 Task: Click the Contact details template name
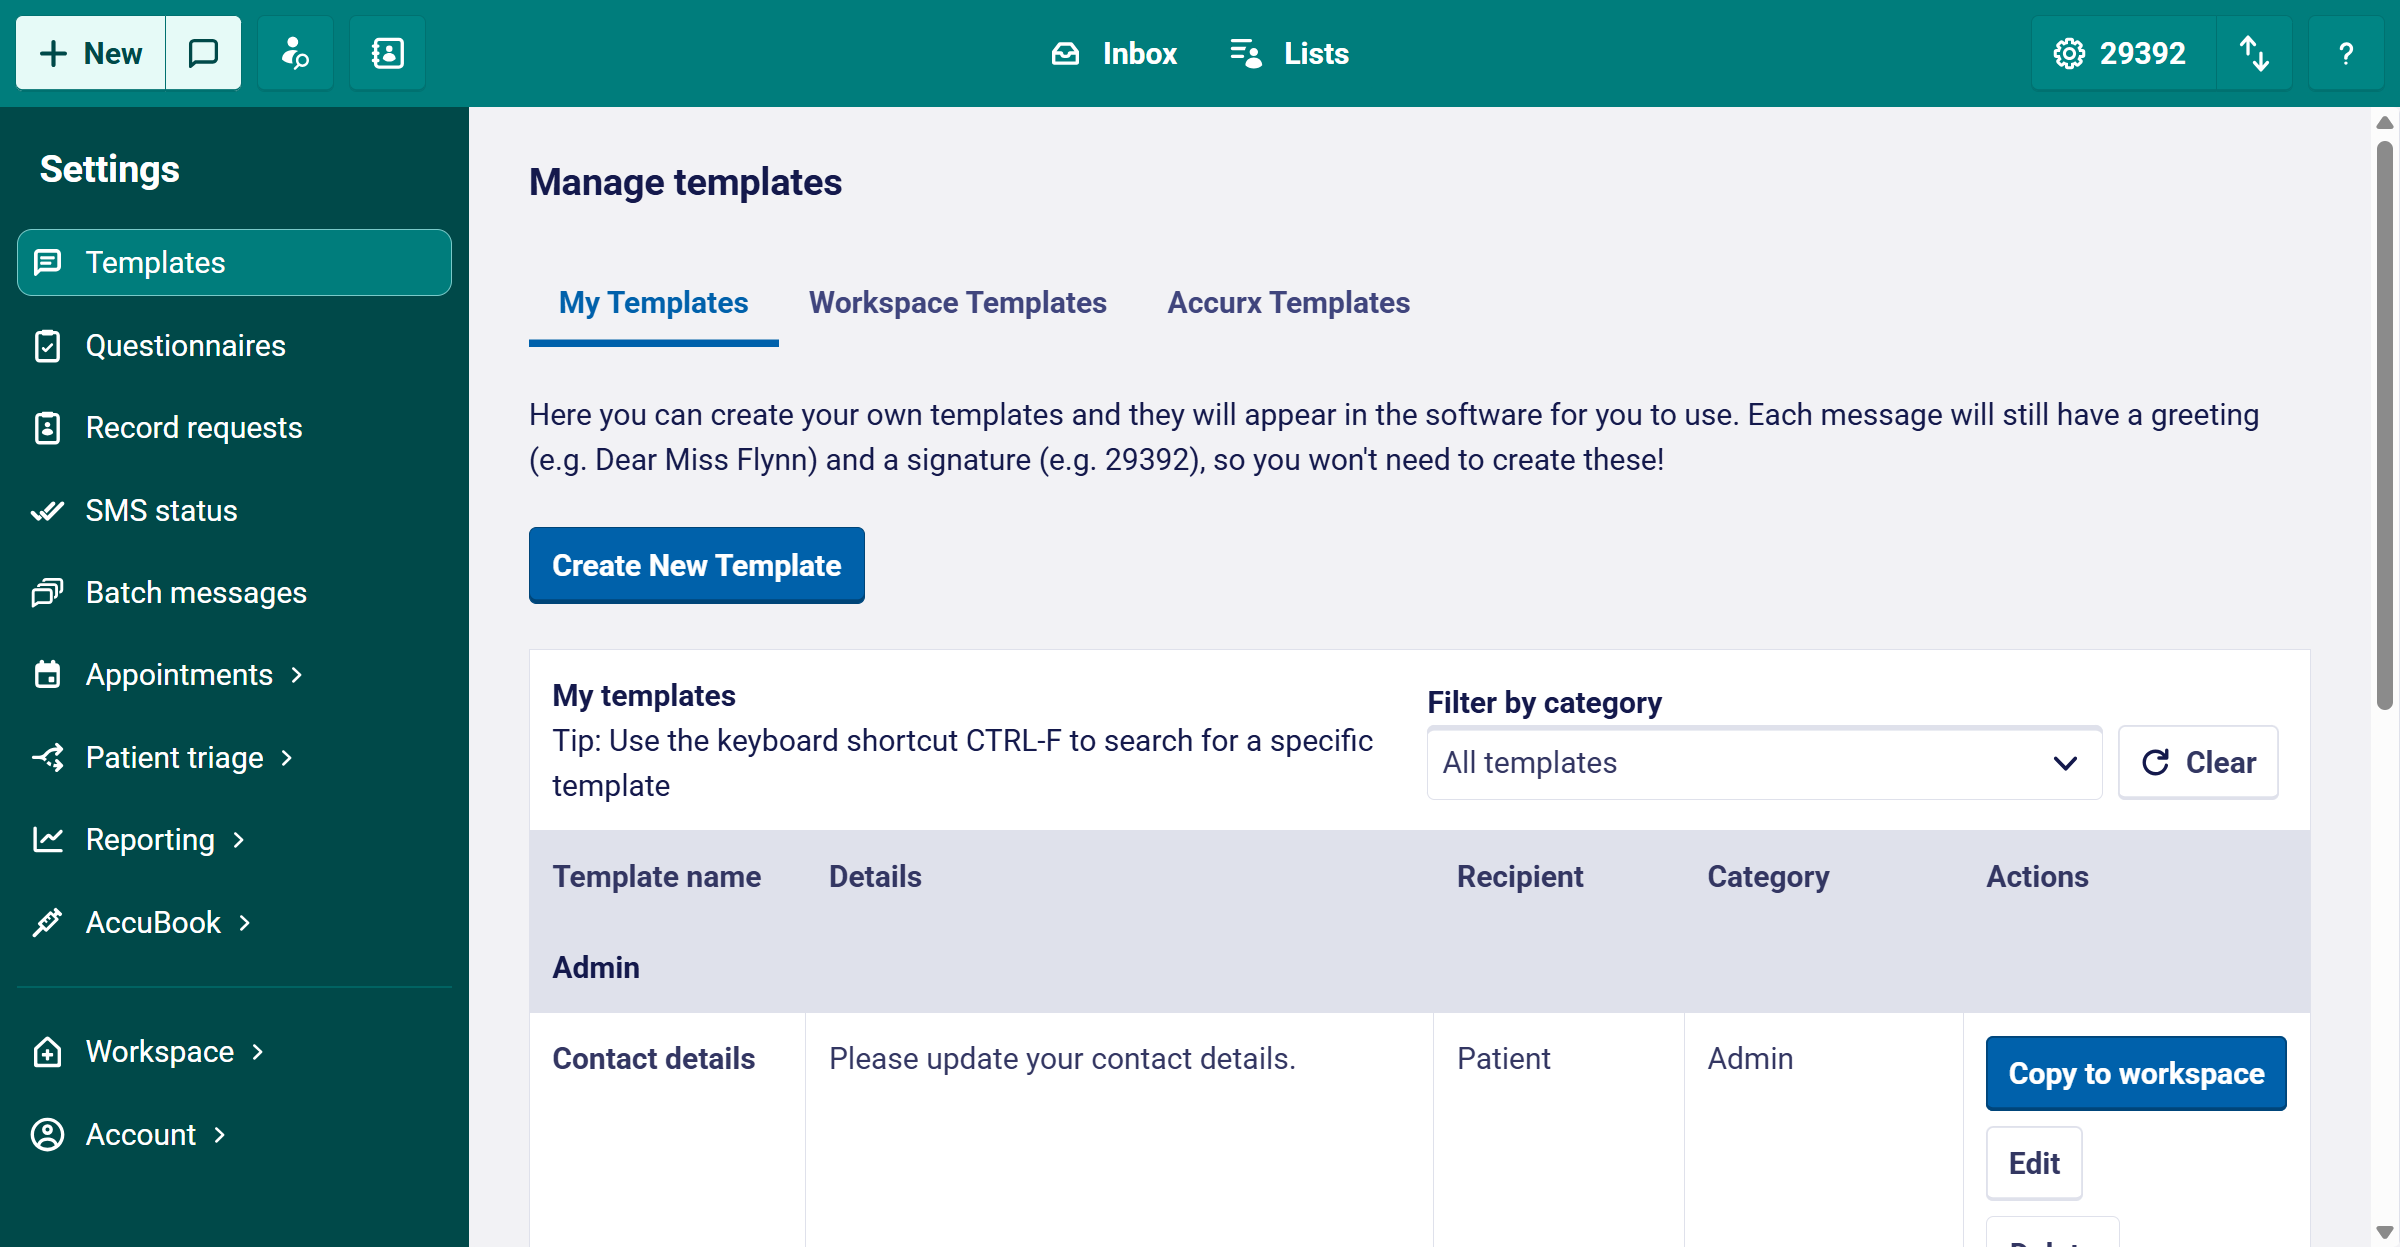tap(653, 1058)
